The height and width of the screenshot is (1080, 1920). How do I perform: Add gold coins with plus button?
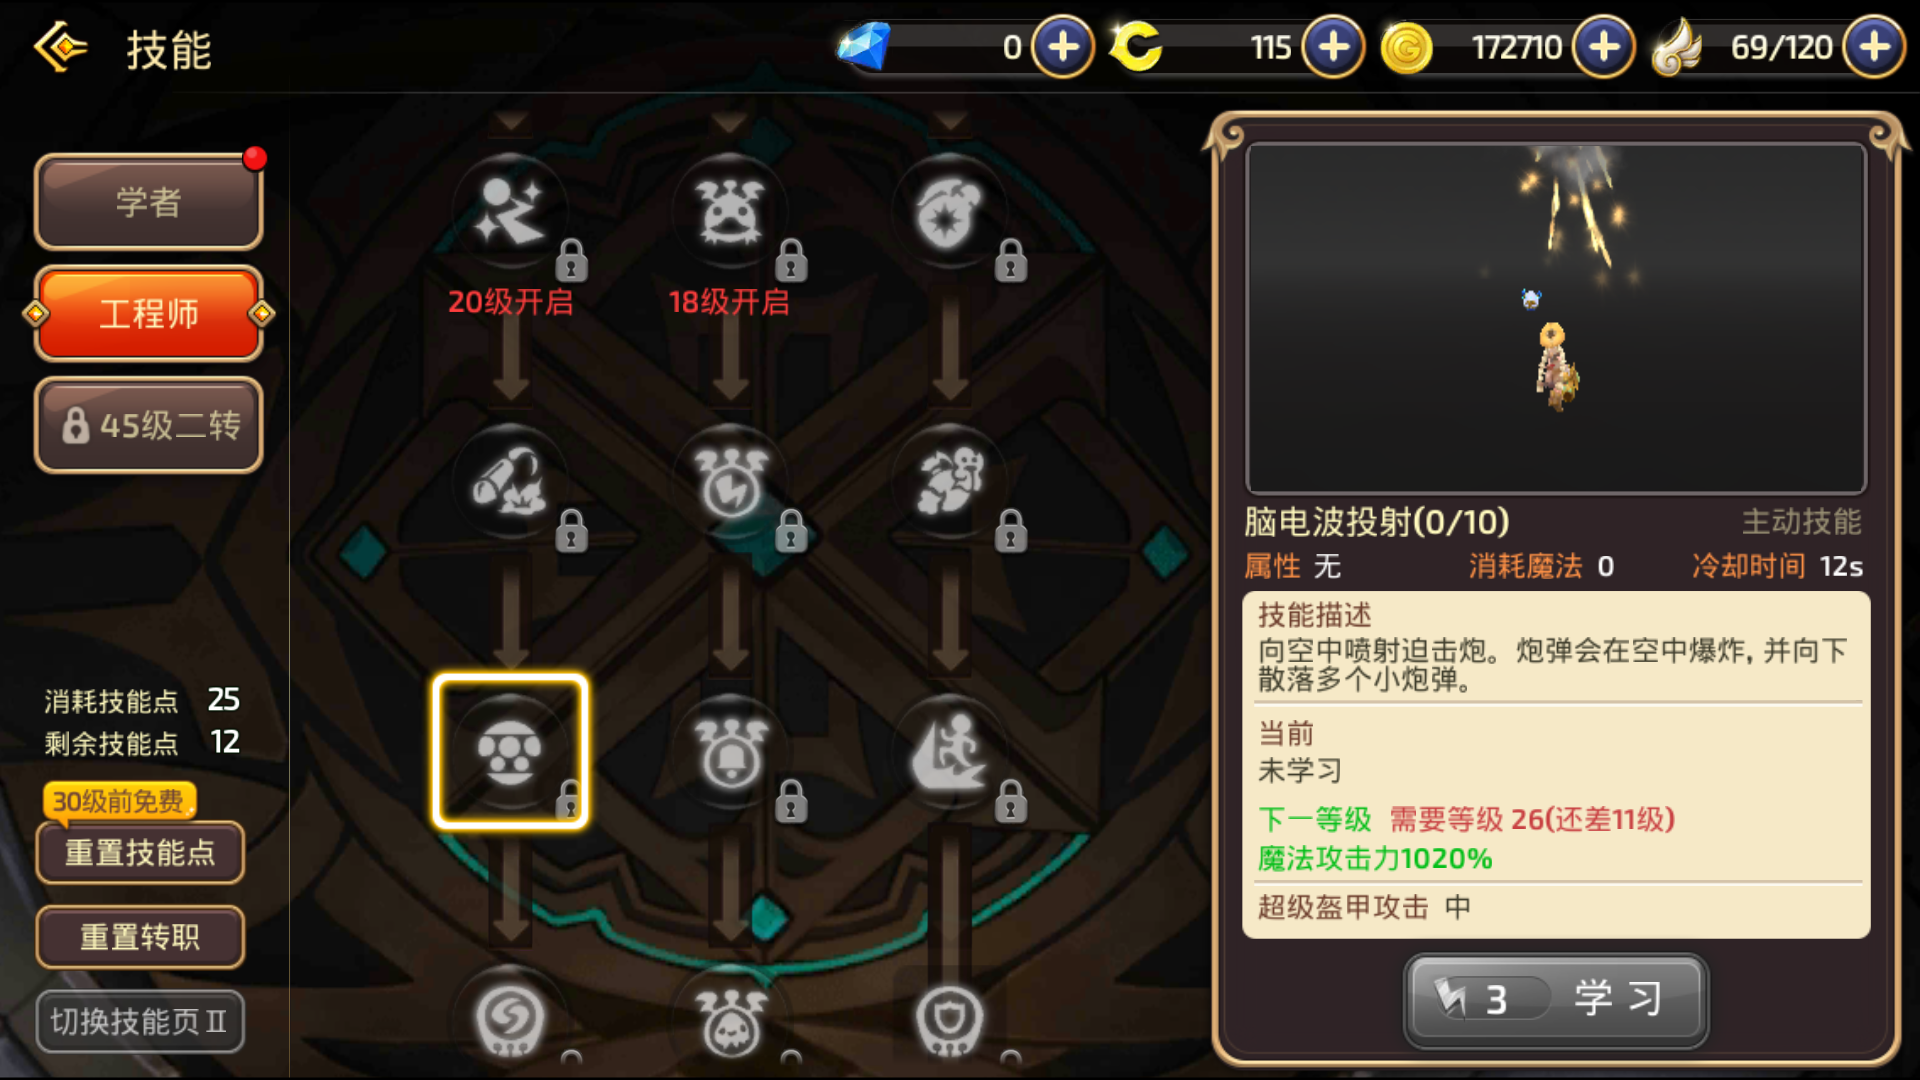tap(1603, 47)
